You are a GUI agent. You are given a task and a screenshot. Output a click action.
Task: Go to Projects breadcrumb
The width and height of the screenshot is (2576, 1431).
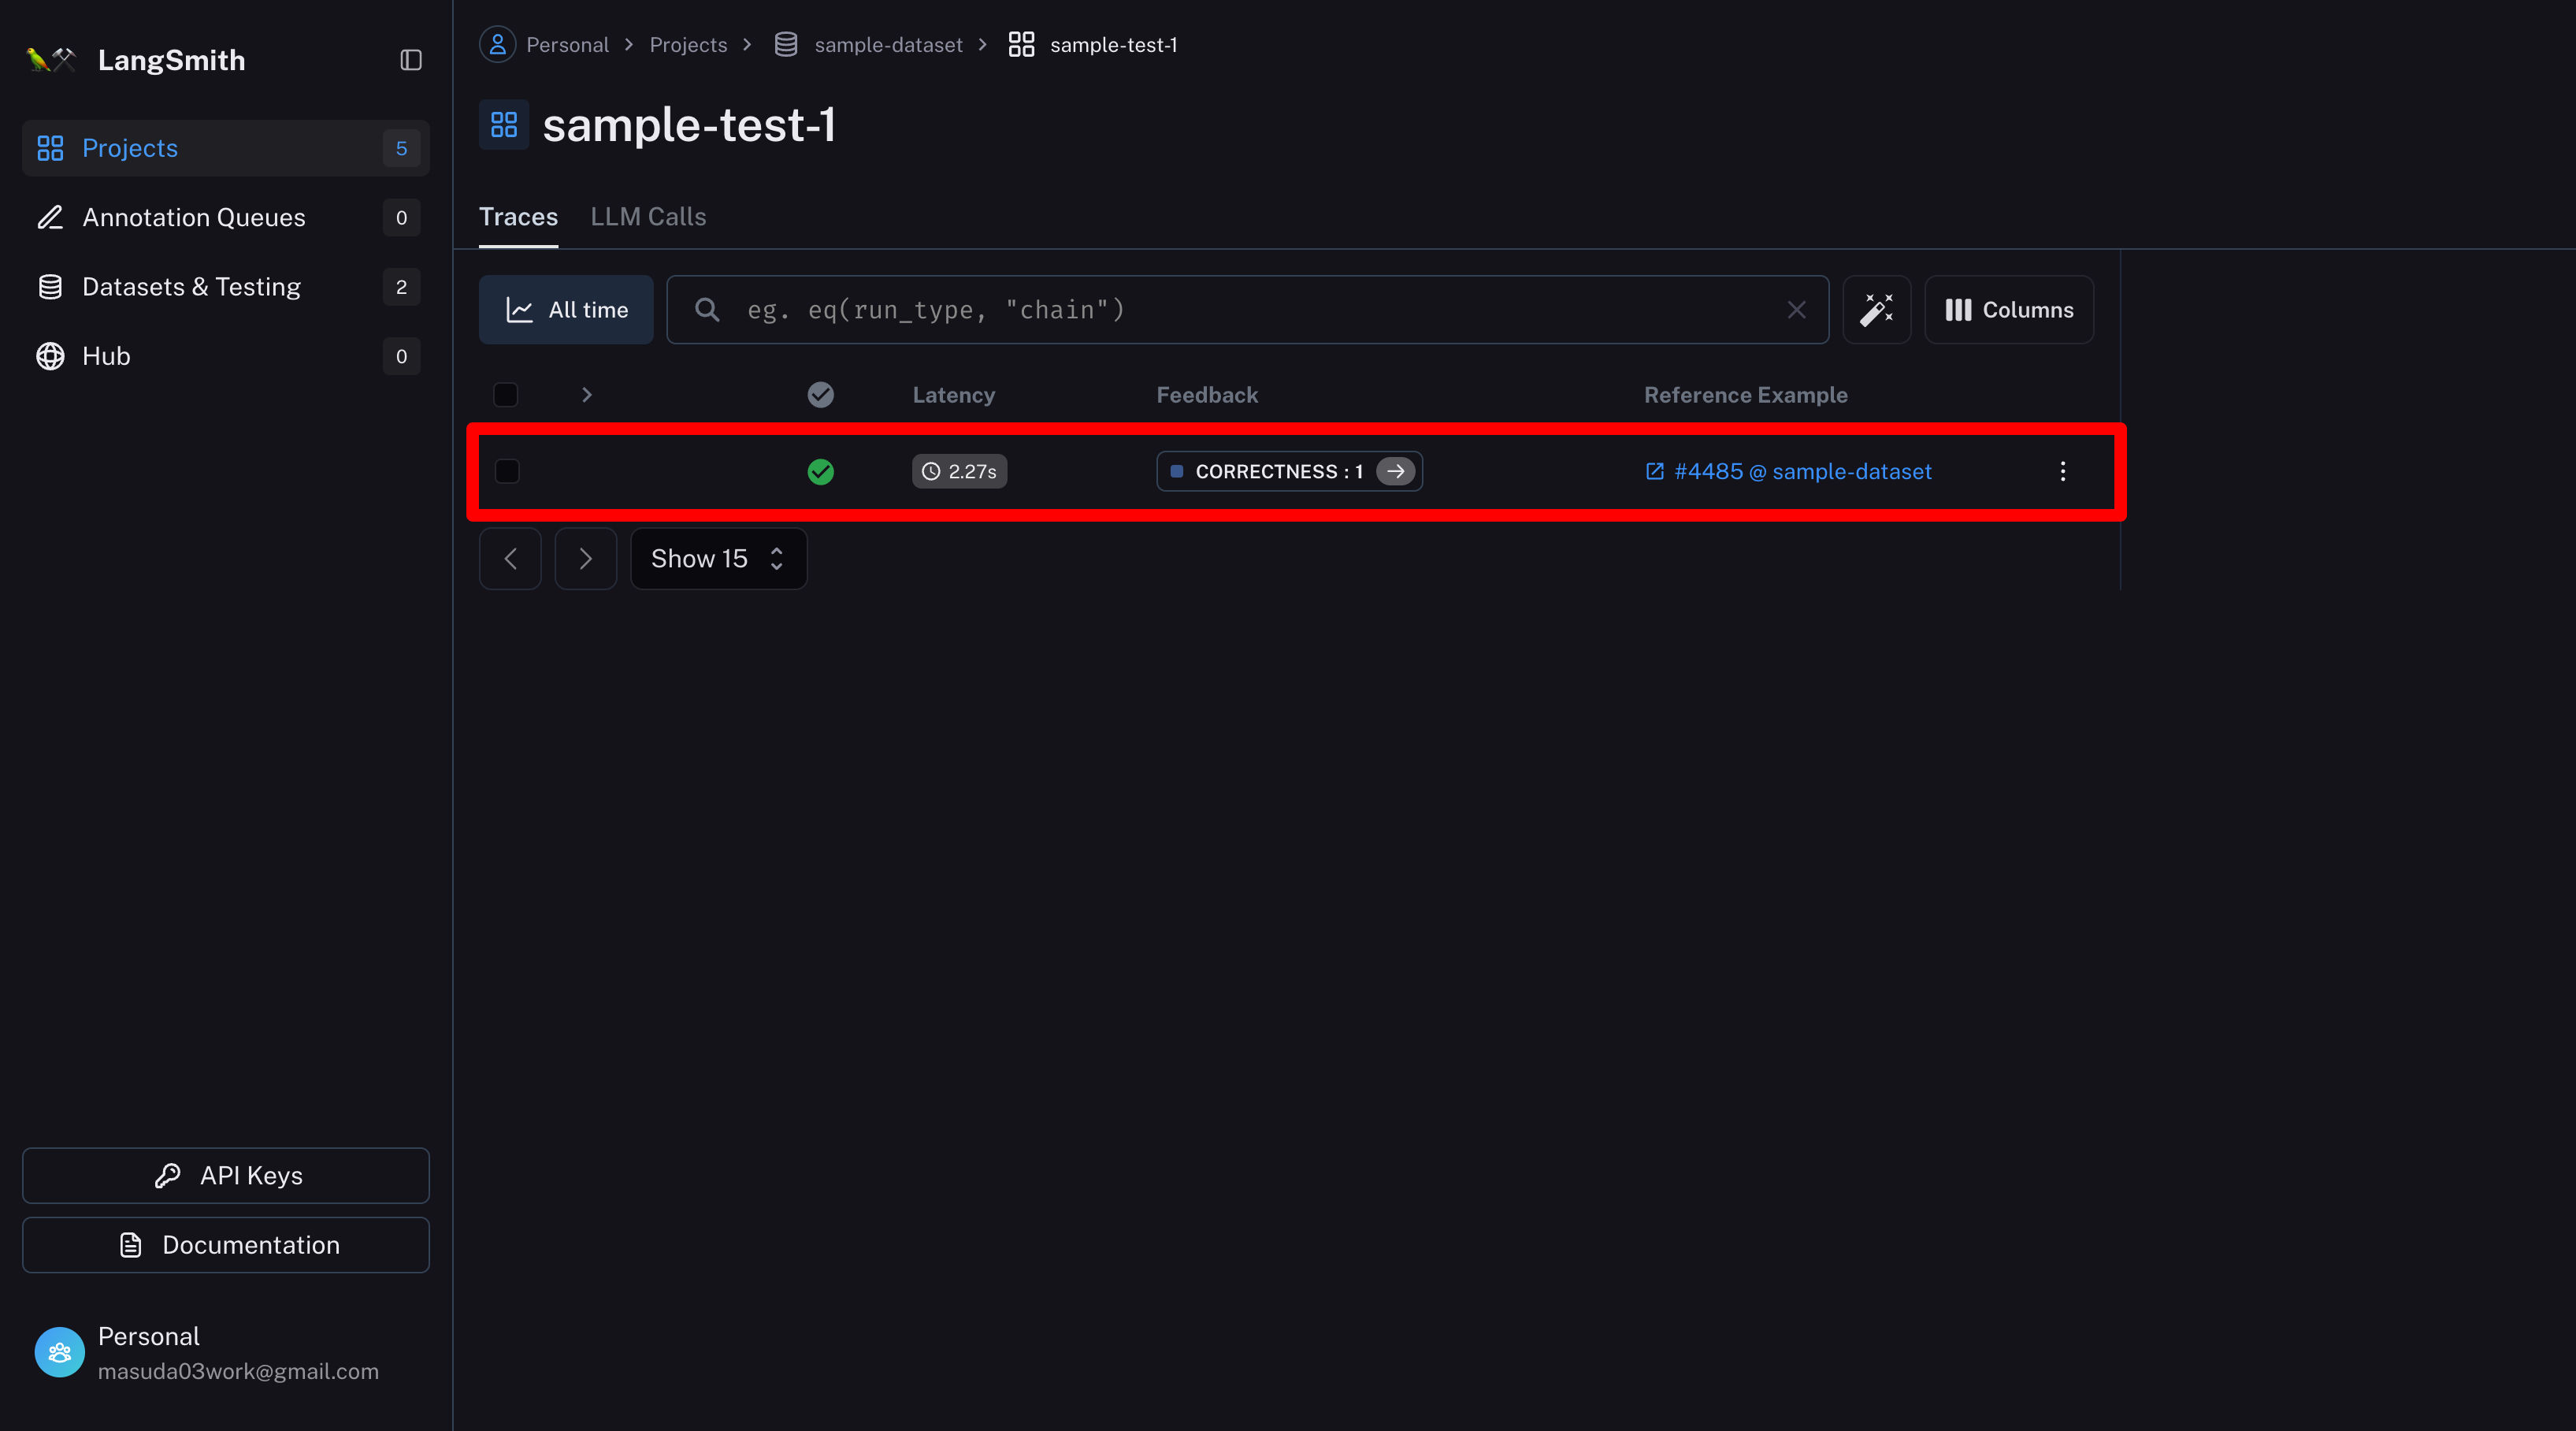(x=688, y=45)
